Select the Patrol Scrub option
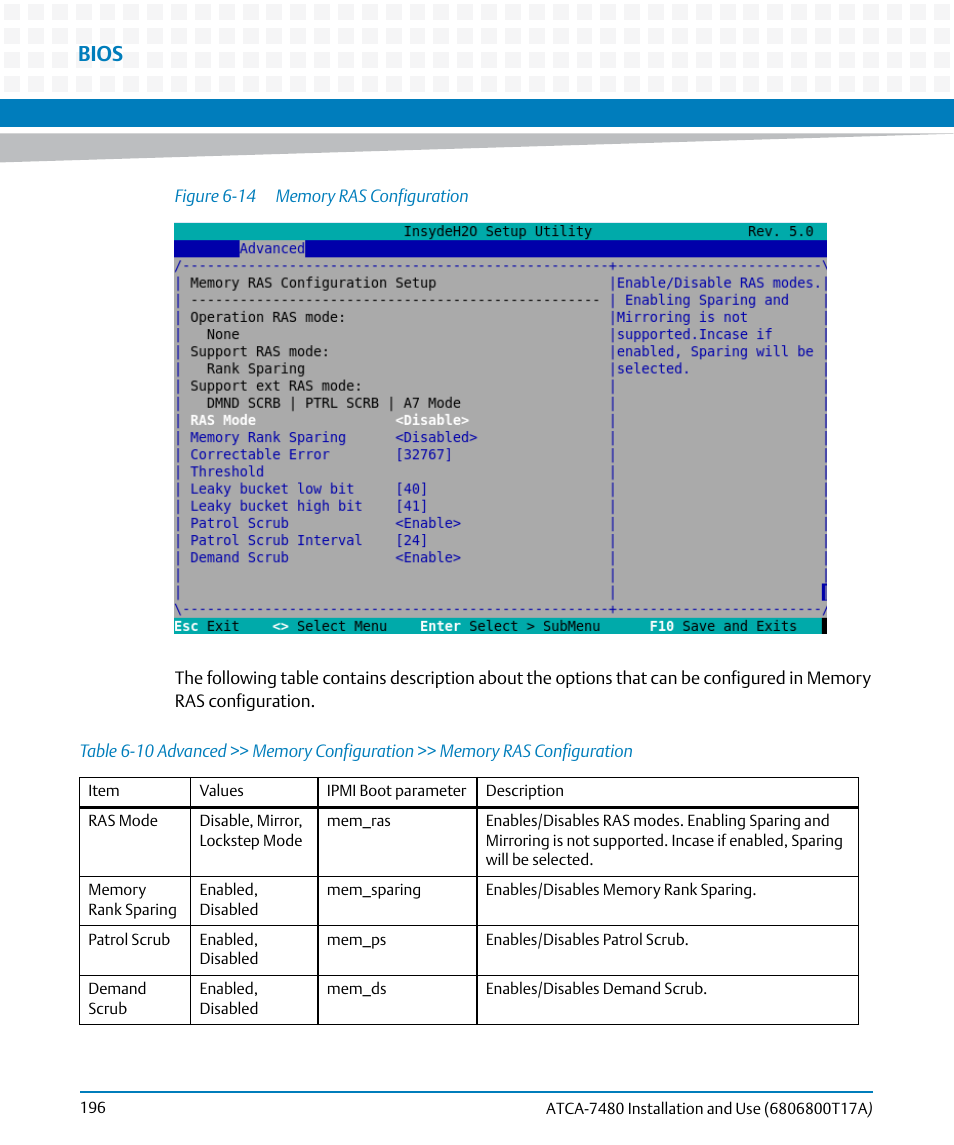The width and height of the screenshot is (954, 1145). tap(240, 523)
